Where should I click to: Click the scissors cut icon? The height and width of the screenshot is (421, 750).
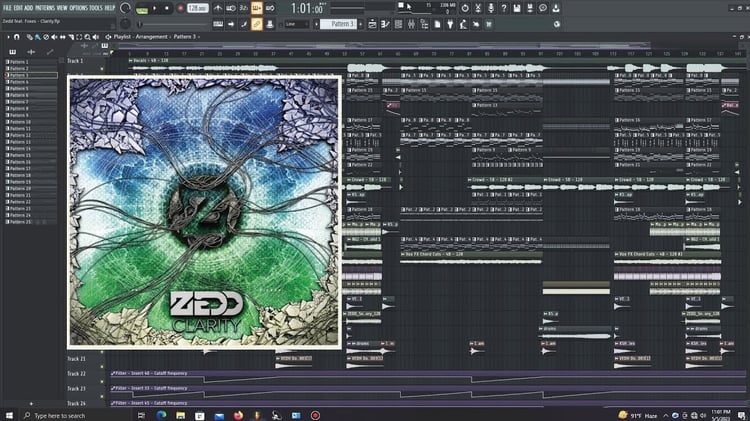click(478, 8)
